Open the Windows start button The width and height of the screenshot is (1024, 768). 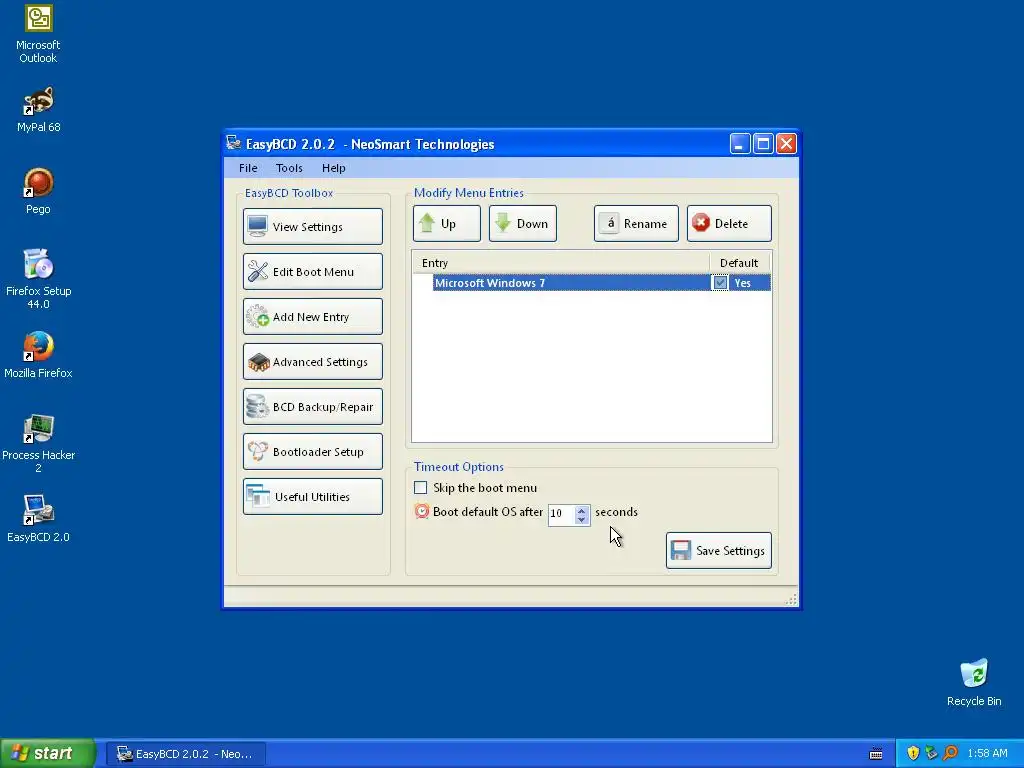(x=48, y=753)
